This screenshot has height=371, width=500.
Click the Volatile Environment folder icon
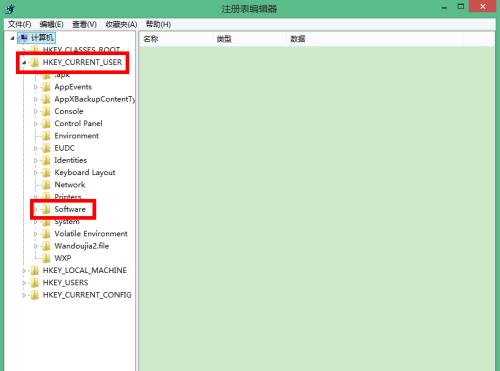tap(46, 234)
